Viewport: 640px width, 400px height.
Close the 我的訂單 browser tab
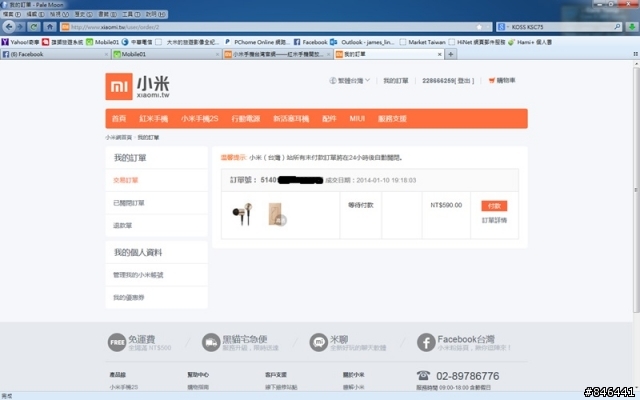click(x=440, y=54)
